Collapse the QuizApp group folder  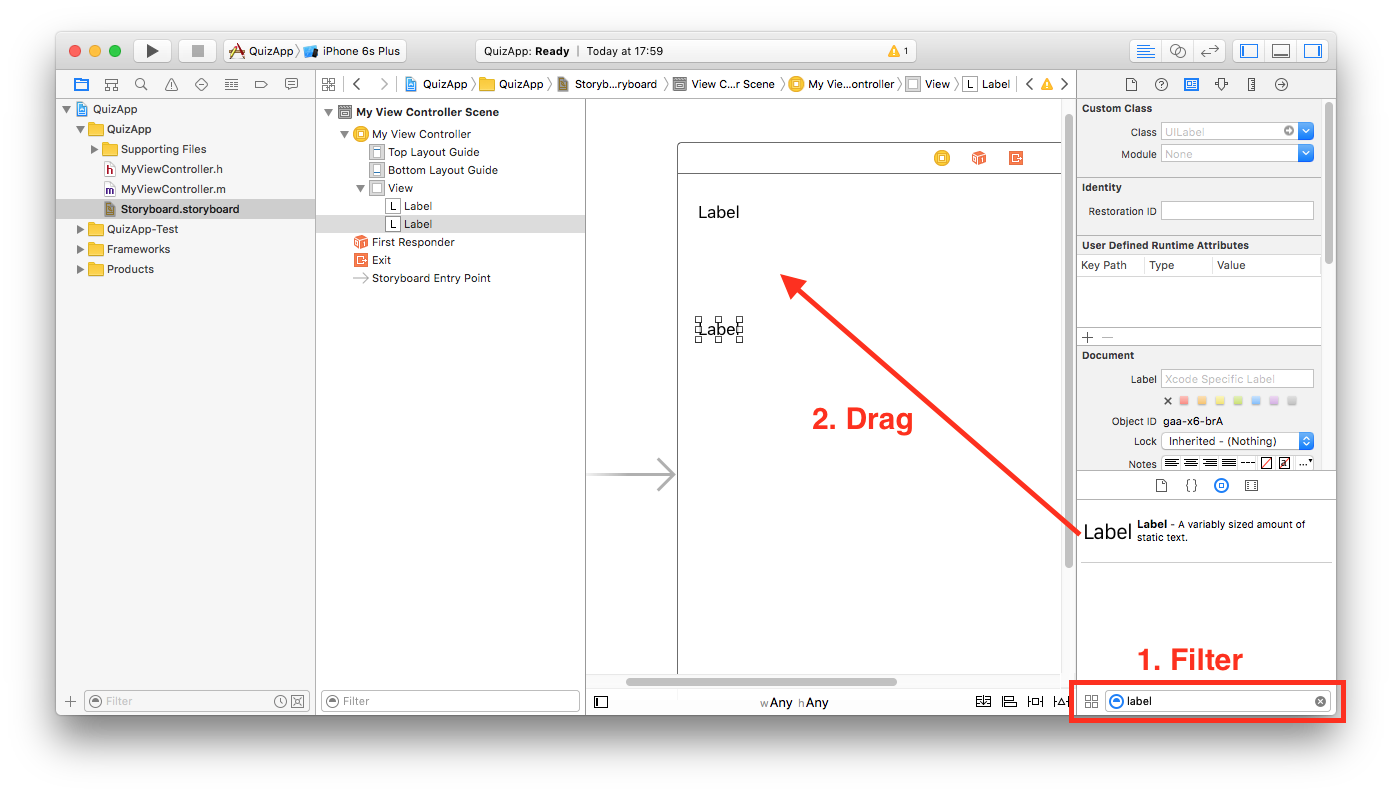tap(80, 129)
